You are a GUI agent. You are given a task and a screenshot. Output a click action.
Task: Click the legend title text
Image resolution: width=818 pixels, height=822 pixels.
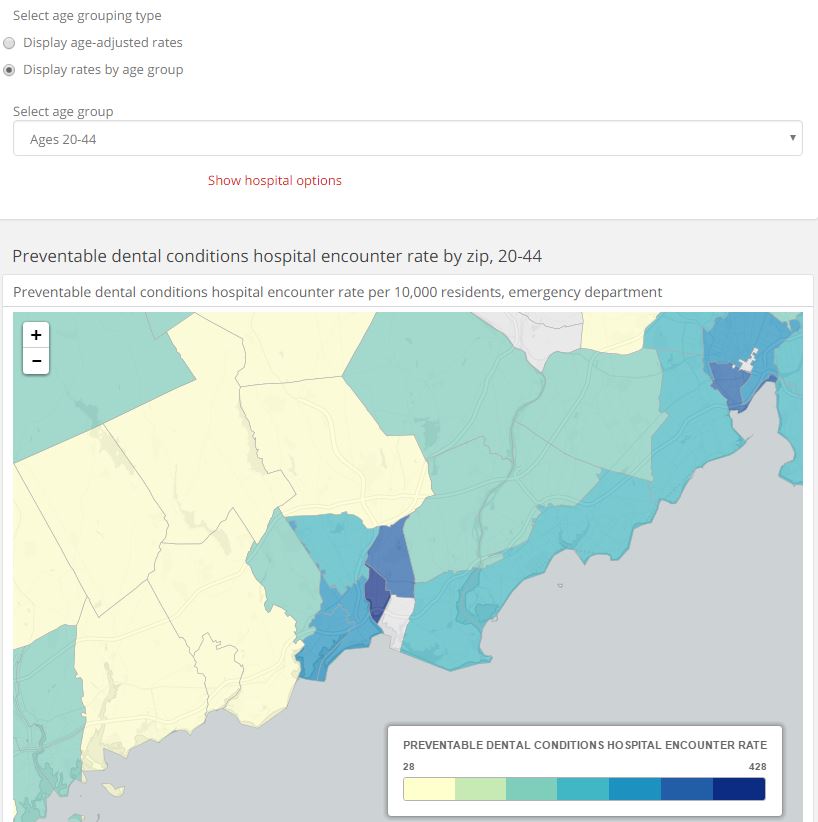584,745
